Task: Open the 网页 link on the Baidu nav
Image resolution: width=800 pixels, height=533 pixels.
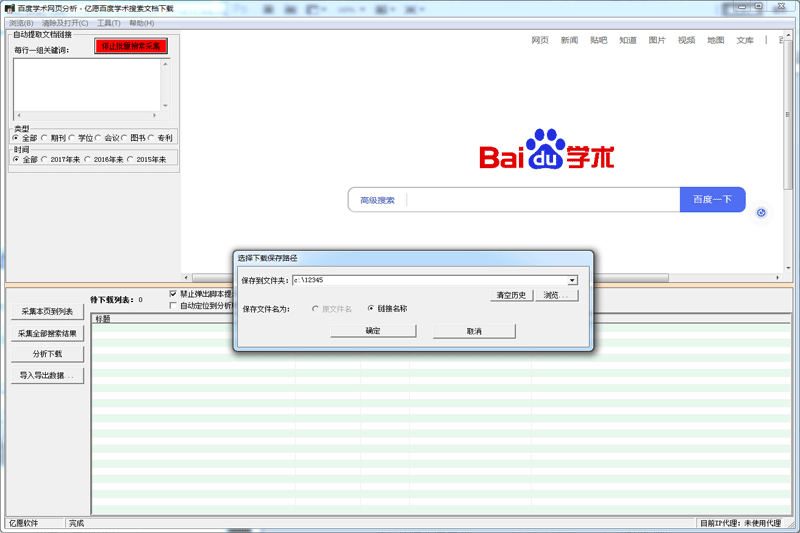Action: (540, 40)
